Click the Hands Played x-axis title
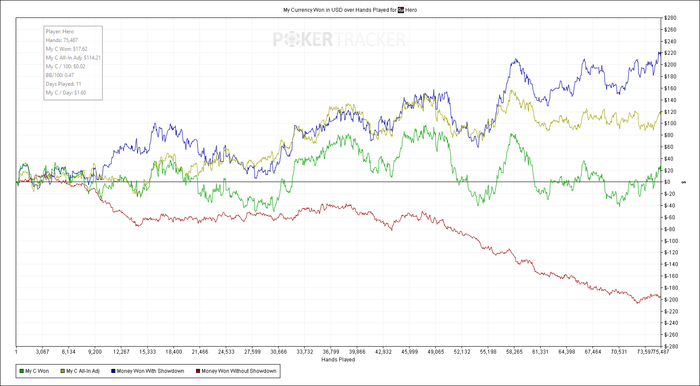The height and width of the screenshot is (386, 700). pos(338,360)
